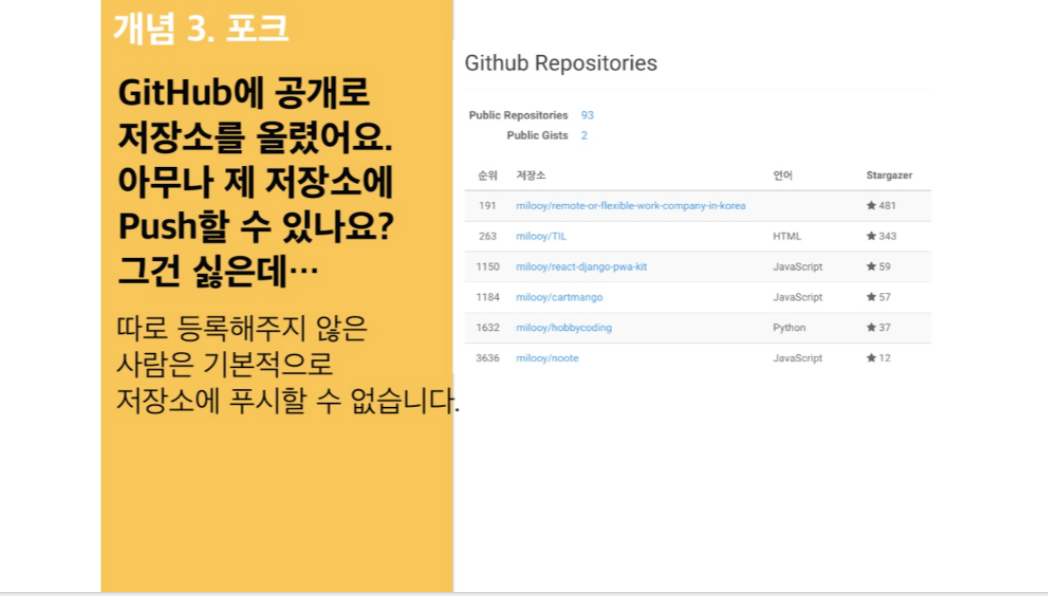Click the text 그건 싫은데…

(x=218, y=271)
